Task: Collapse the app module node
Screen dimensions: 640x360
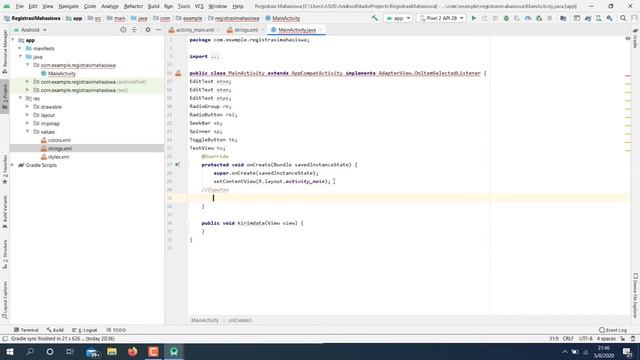Action: click(x=13, y=40)
